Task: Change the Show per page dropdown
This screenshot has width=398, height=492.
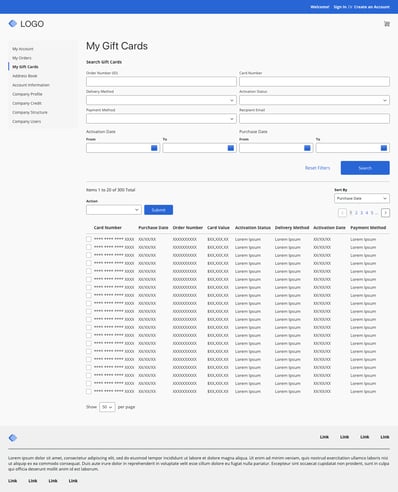Action: pyautogui.click(x=107, y=407)
